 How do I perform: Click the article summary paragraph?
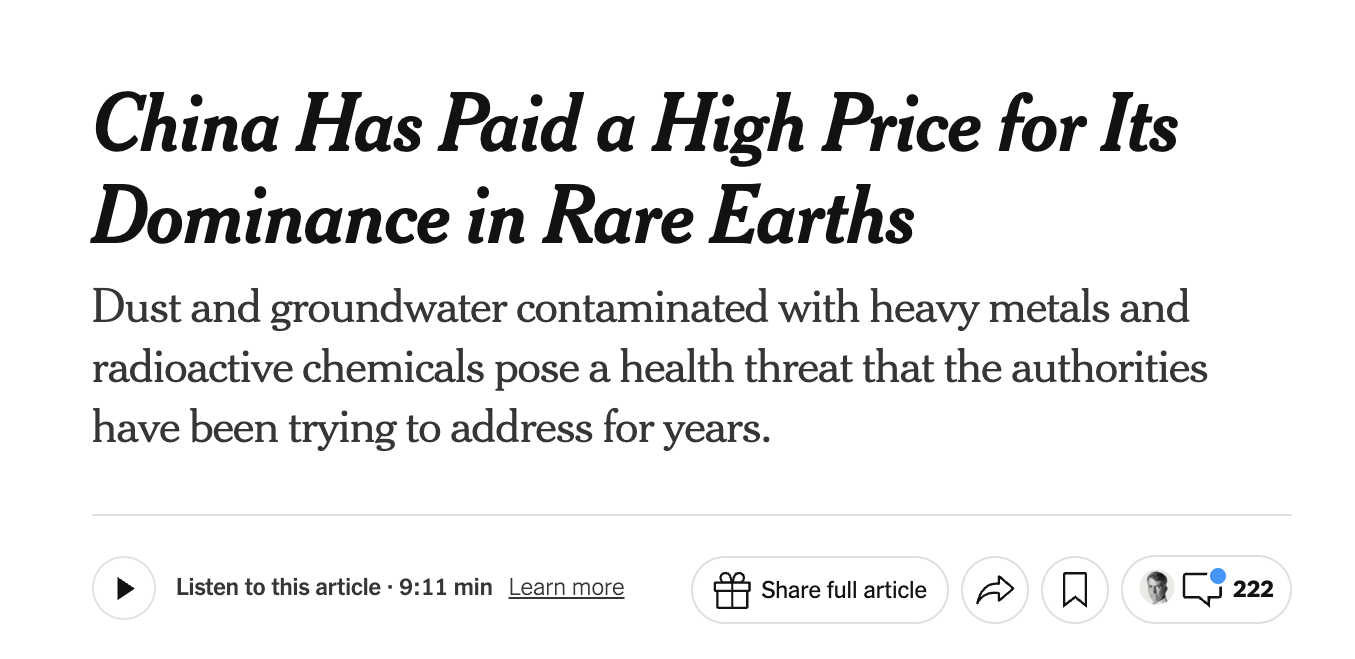tap(648, 367)
